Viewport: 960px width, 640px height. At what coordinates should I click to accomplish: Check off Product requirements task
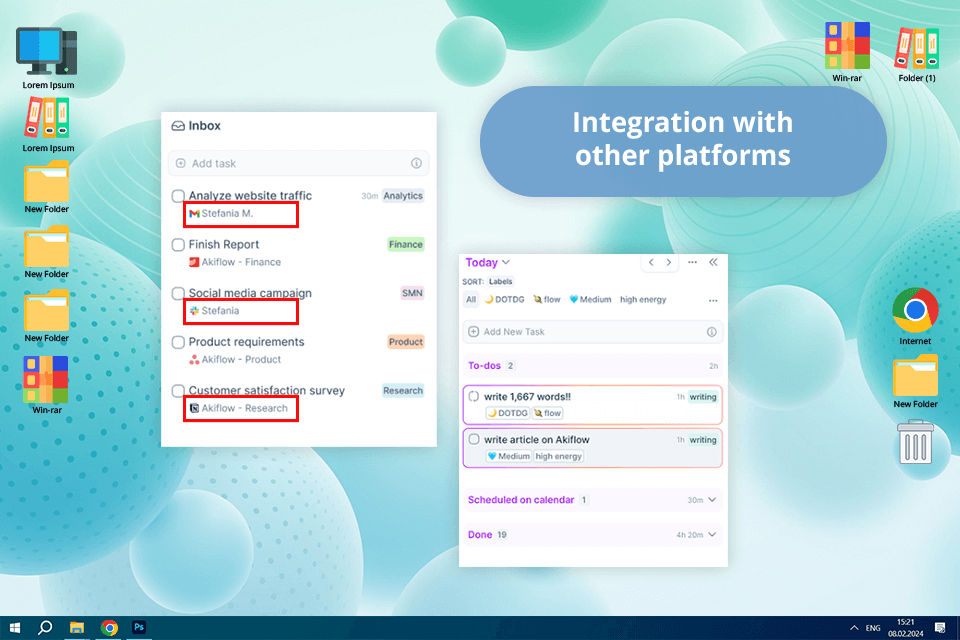click(x=178, y=342)
